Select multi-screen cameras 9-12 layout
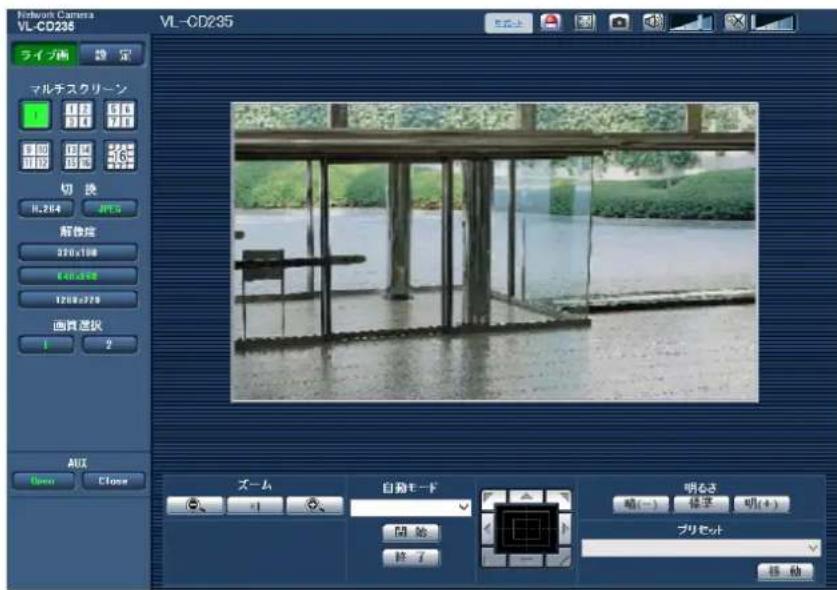The width and height of the screenshot is (837, 590). tap(35, 156)
